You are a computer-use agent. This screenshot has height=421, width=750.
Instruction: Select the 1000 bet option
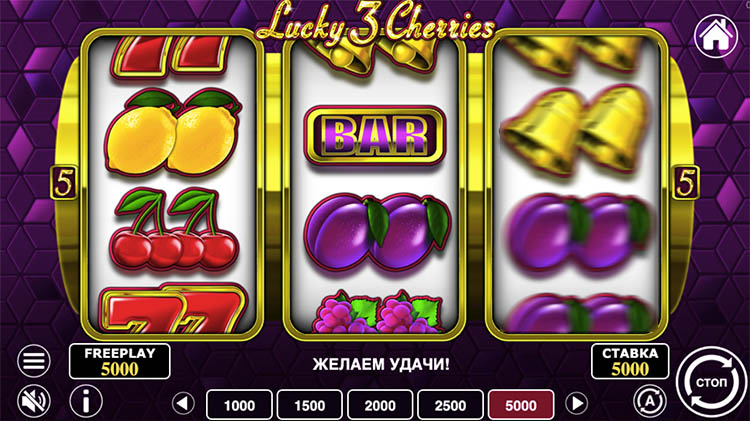pos(239,405)
